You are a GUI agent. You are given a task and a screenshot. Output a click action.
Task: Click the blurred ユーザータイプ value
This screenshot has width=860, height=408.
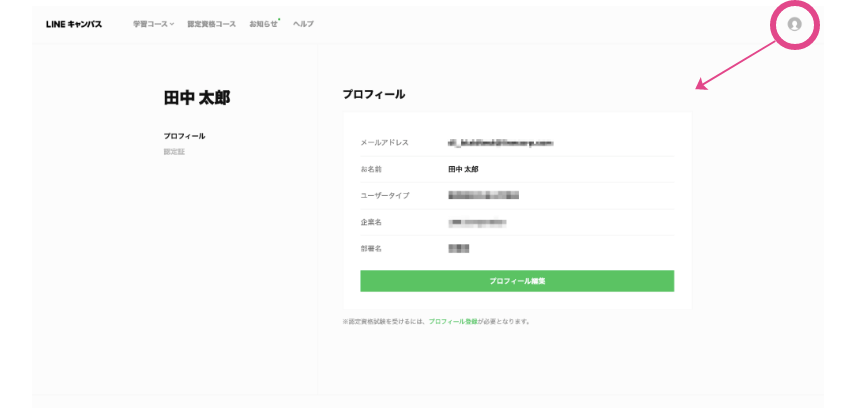click(x=483, y=195)
